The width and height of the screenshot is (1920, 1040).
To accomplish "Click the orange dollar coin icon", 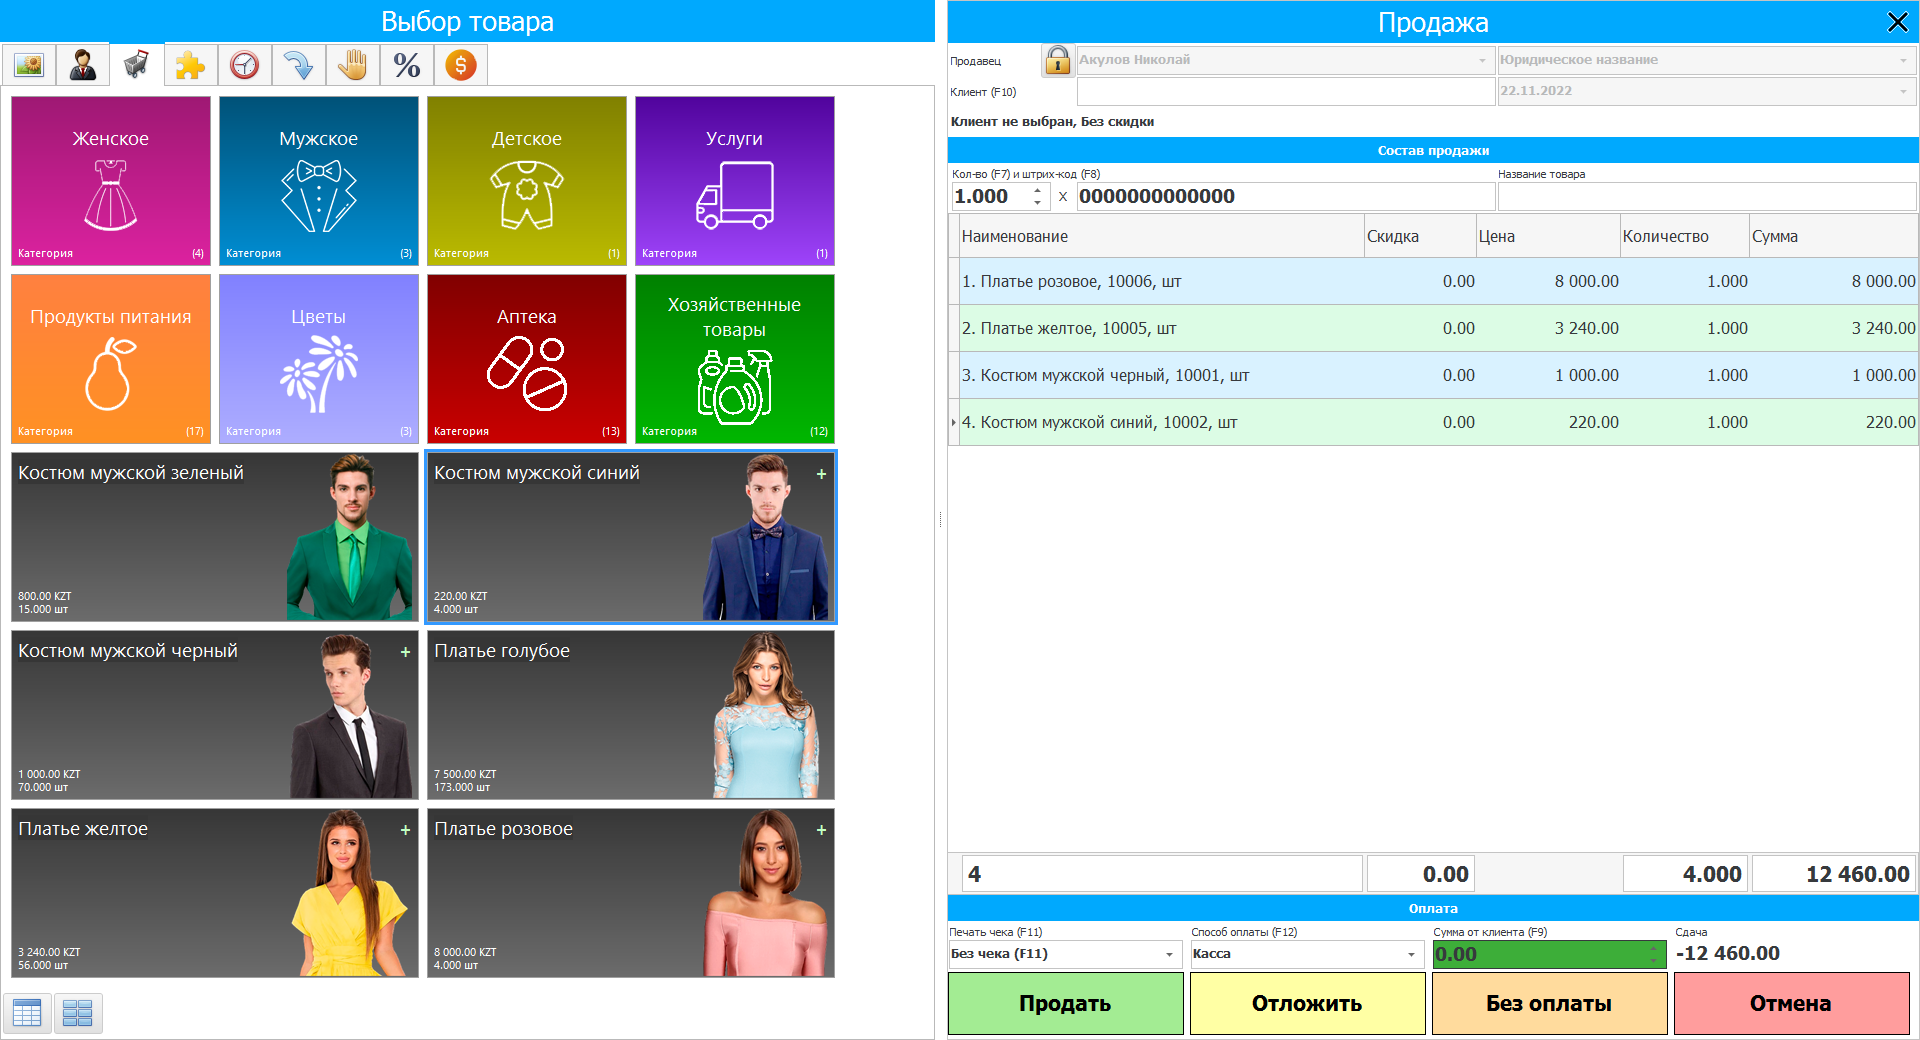I will coord(460,66).
